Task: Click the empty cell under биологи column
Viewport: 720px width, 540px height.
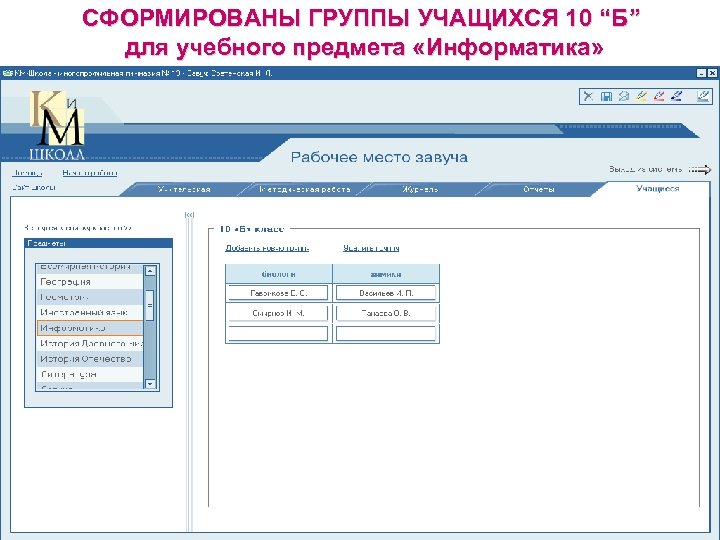Action: (278, 333)
